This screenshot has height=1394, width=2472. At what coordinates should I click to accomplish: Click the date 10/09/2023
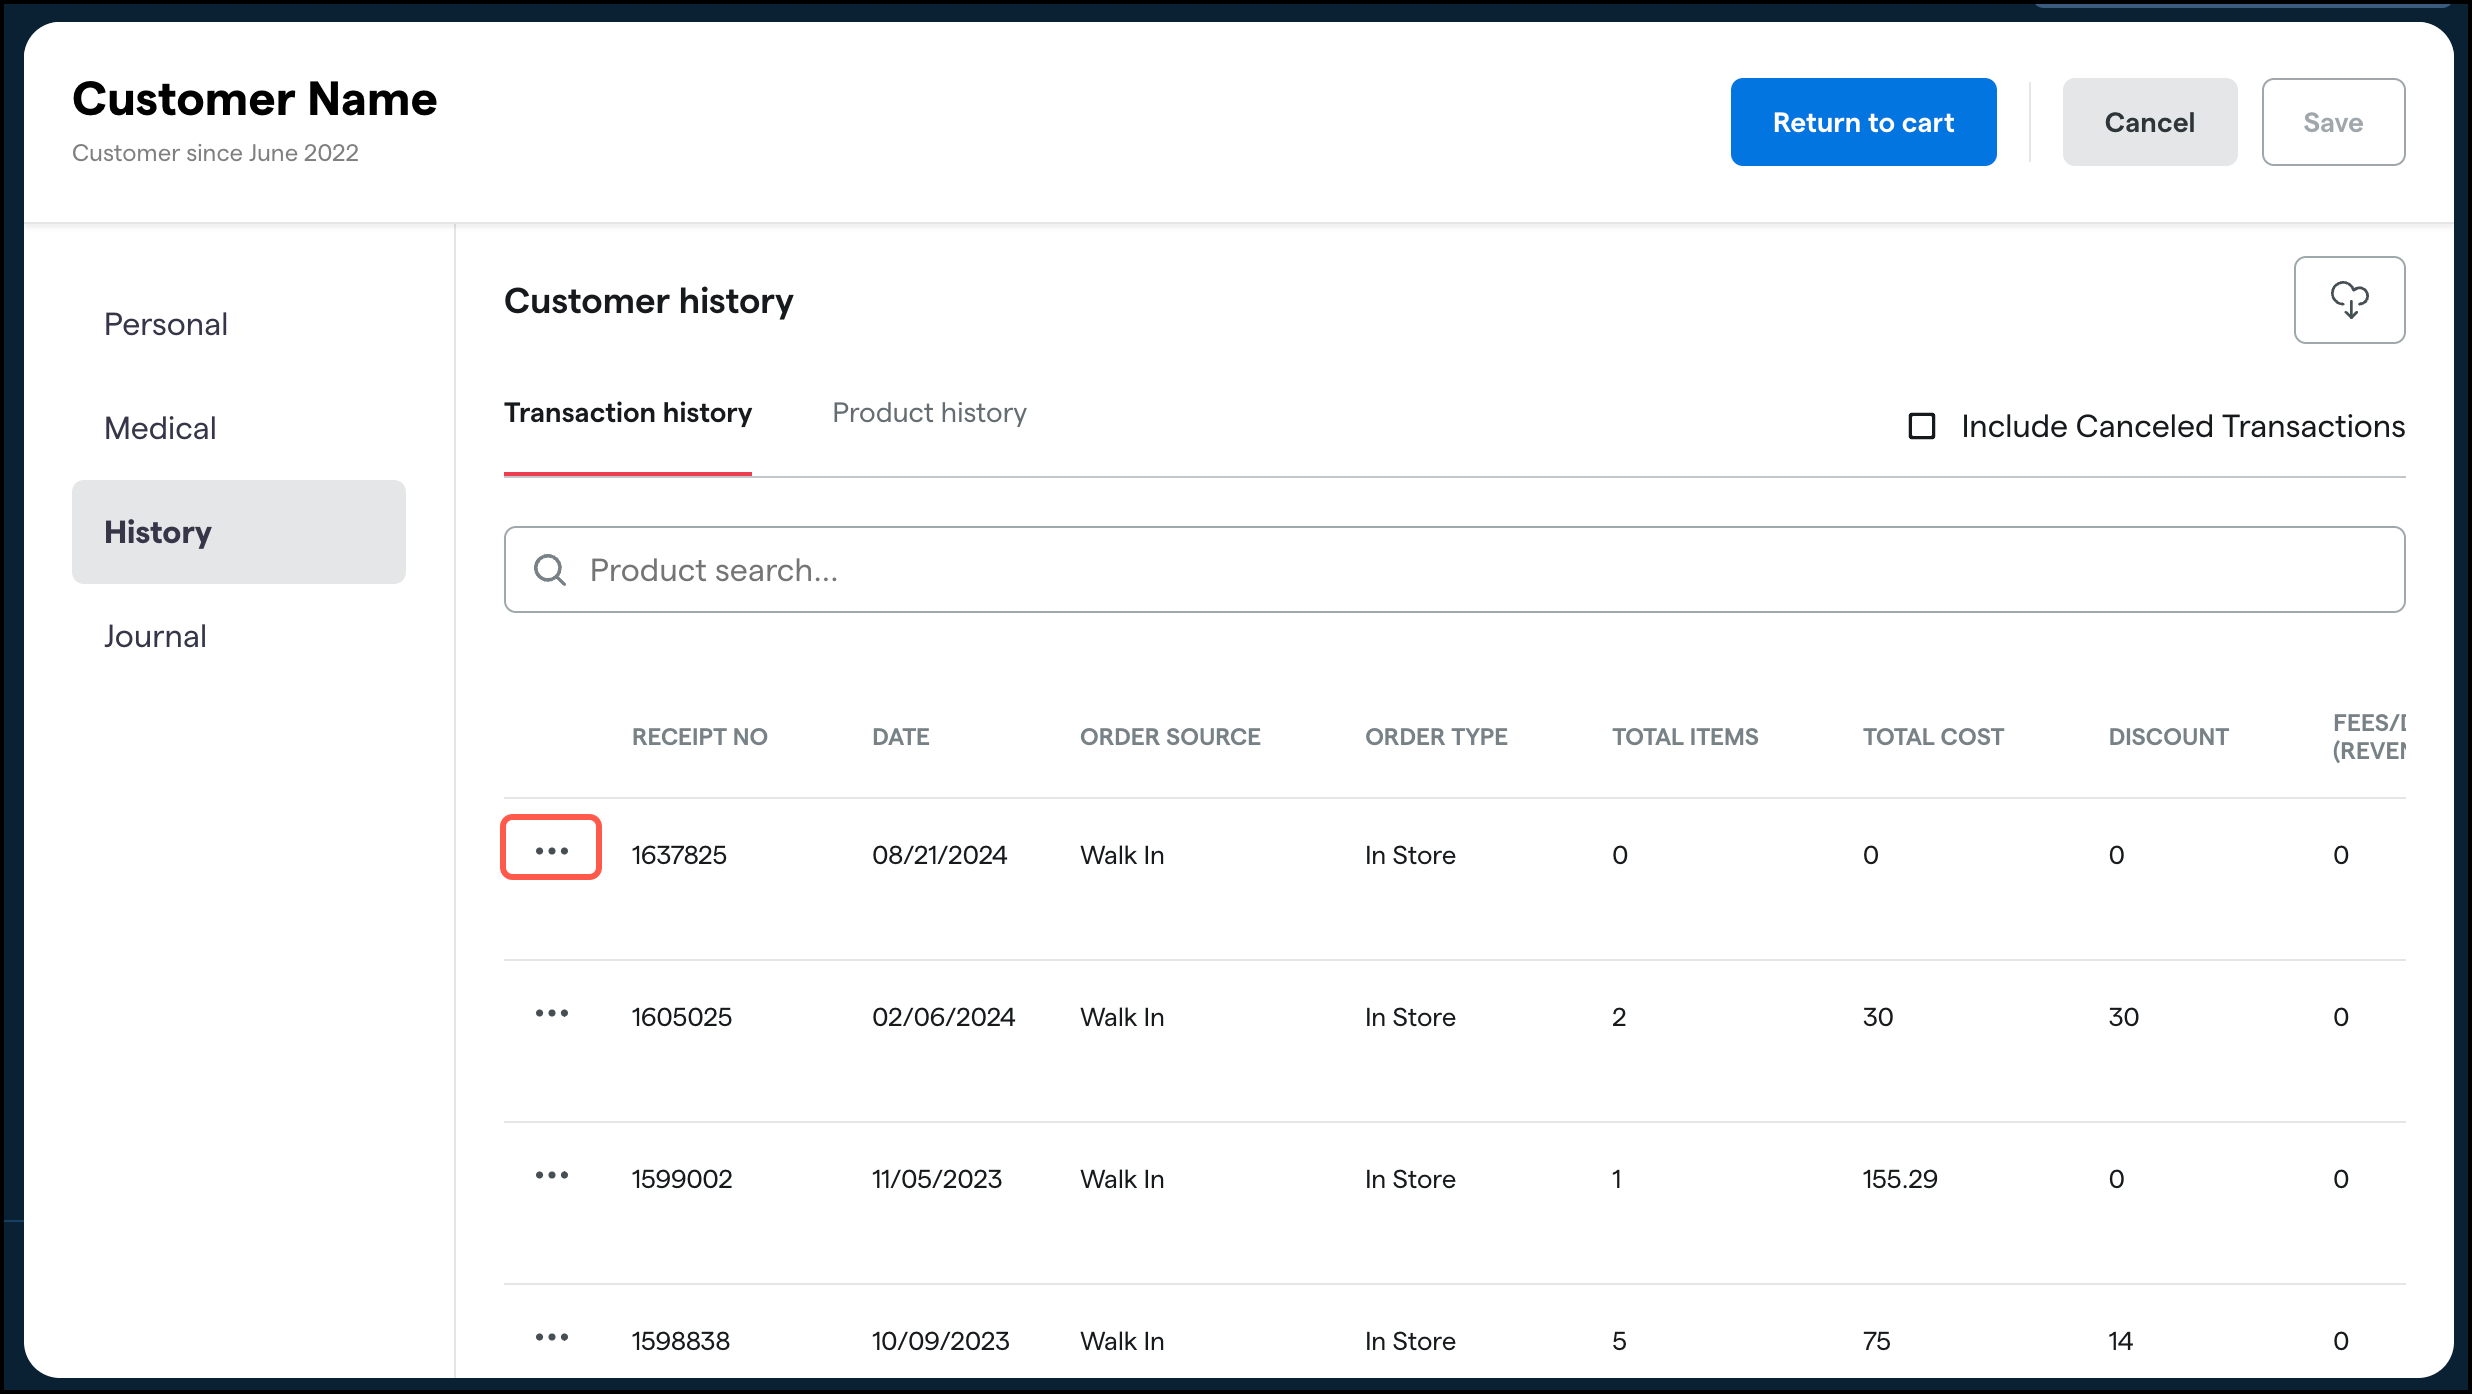point(940,1341)
